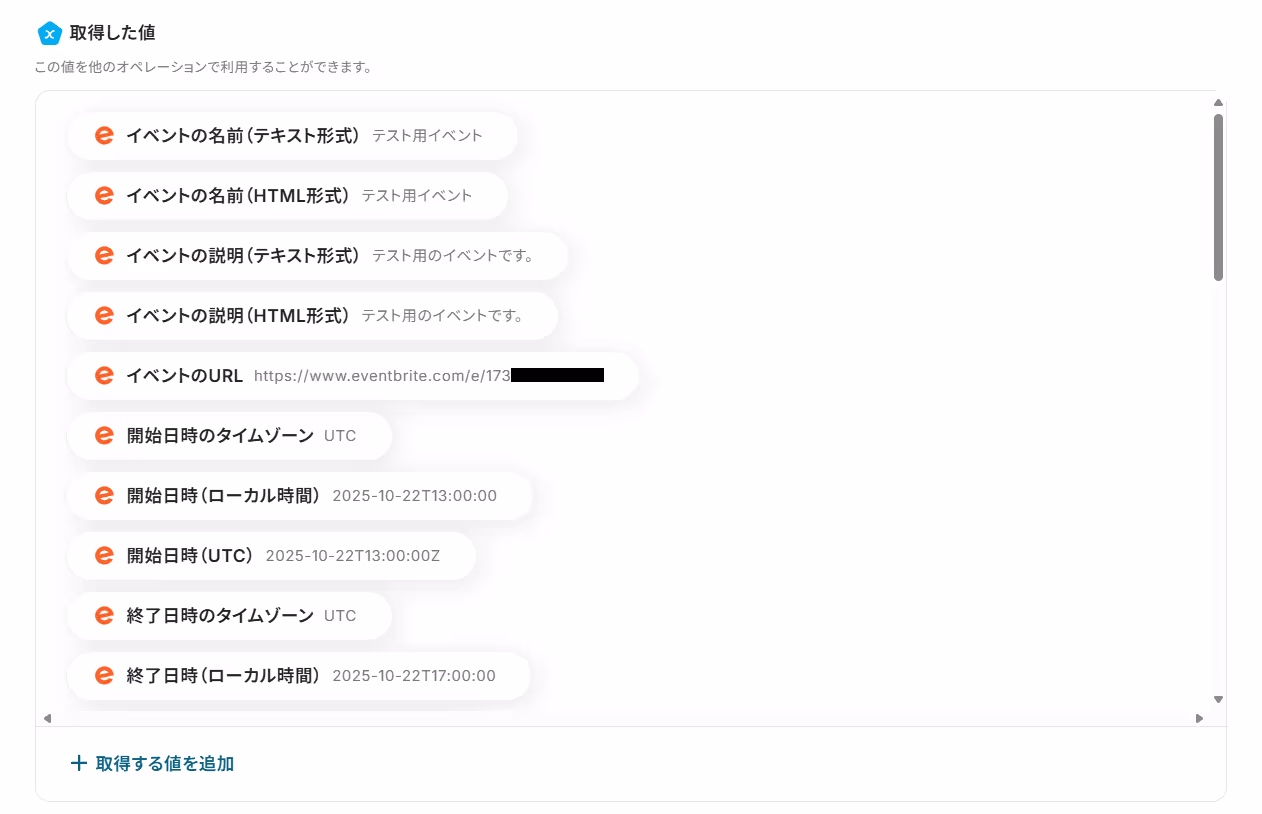The width and height of the screenshot is (1262, 814).
Task: Click Eventbrite icon on イベントの名前(テキスト形式)
Action: (x=104, y=136)
